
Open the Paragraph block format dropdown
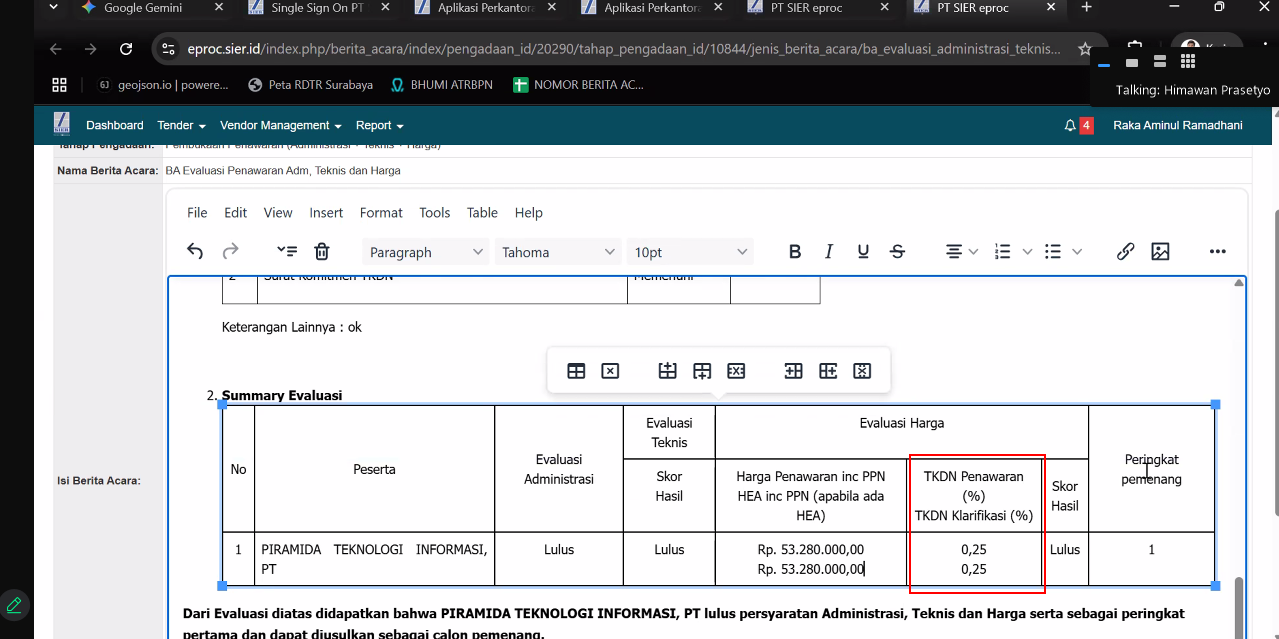tap(425, 252)
